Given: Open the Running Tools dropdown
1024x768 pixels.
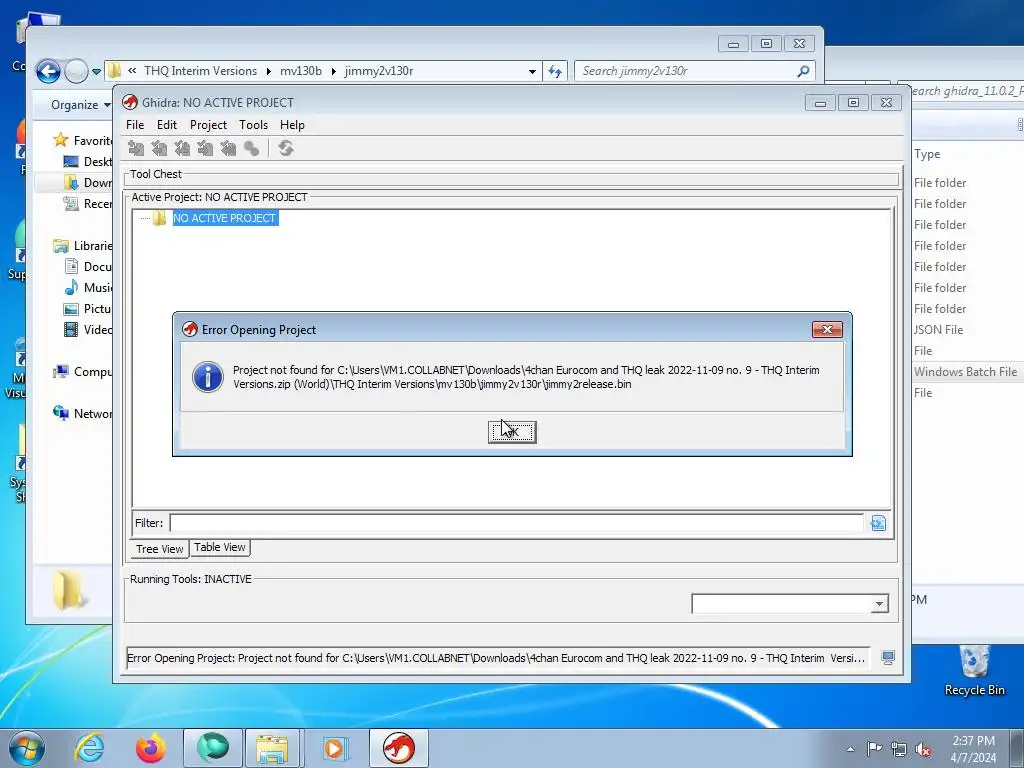Looking at the screenshot, I should 879,603.
